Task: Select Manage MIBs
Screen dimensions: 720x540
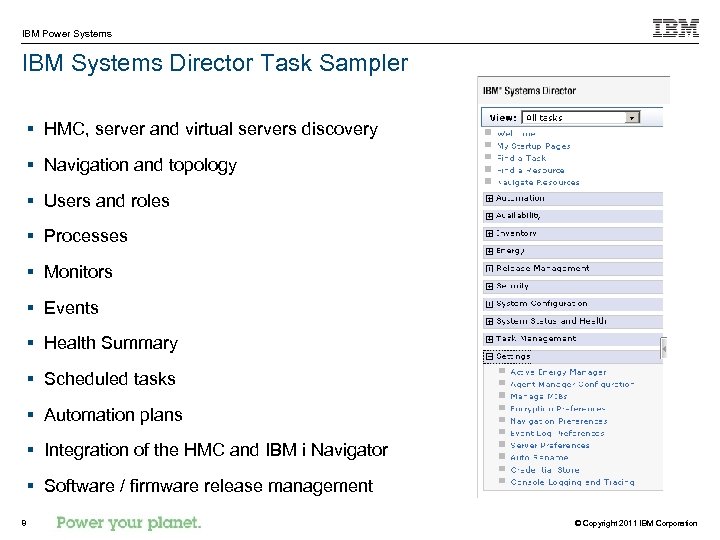Action: pos(539,396)
